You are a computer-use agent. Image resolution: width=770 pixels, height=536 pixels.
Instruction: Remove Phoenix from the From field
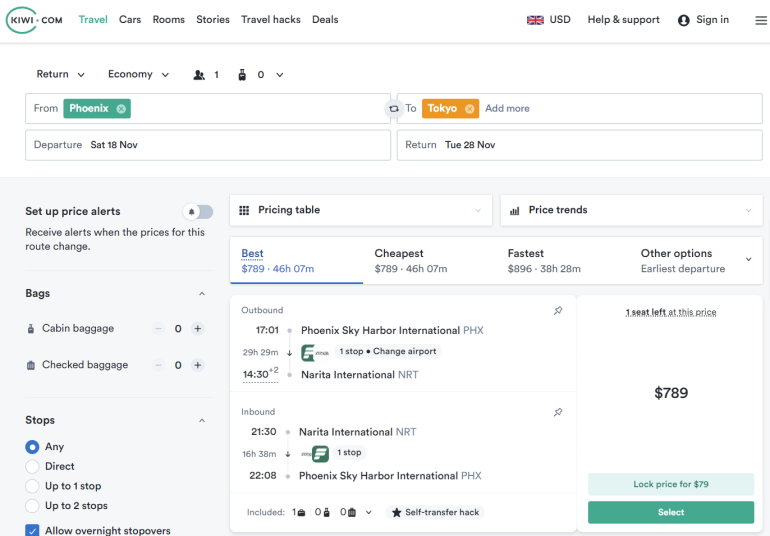tap(121, 109)
